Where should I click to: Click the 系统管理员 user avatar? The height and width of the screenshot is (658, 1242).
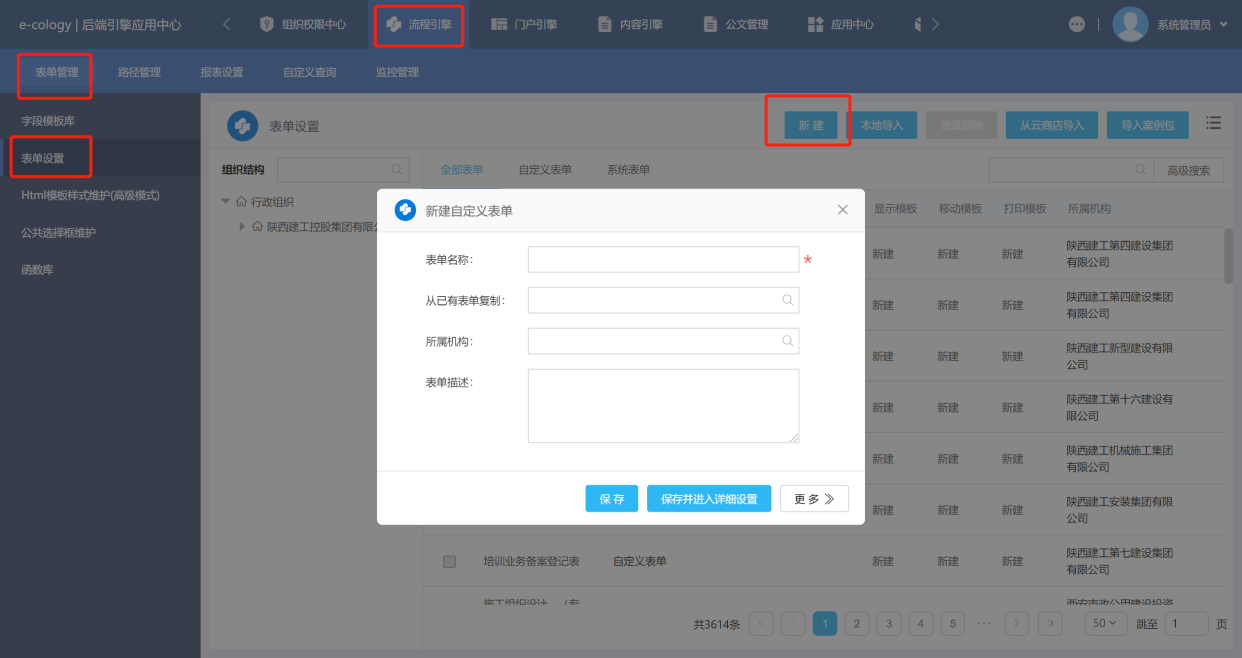[x=1130, y=24]
